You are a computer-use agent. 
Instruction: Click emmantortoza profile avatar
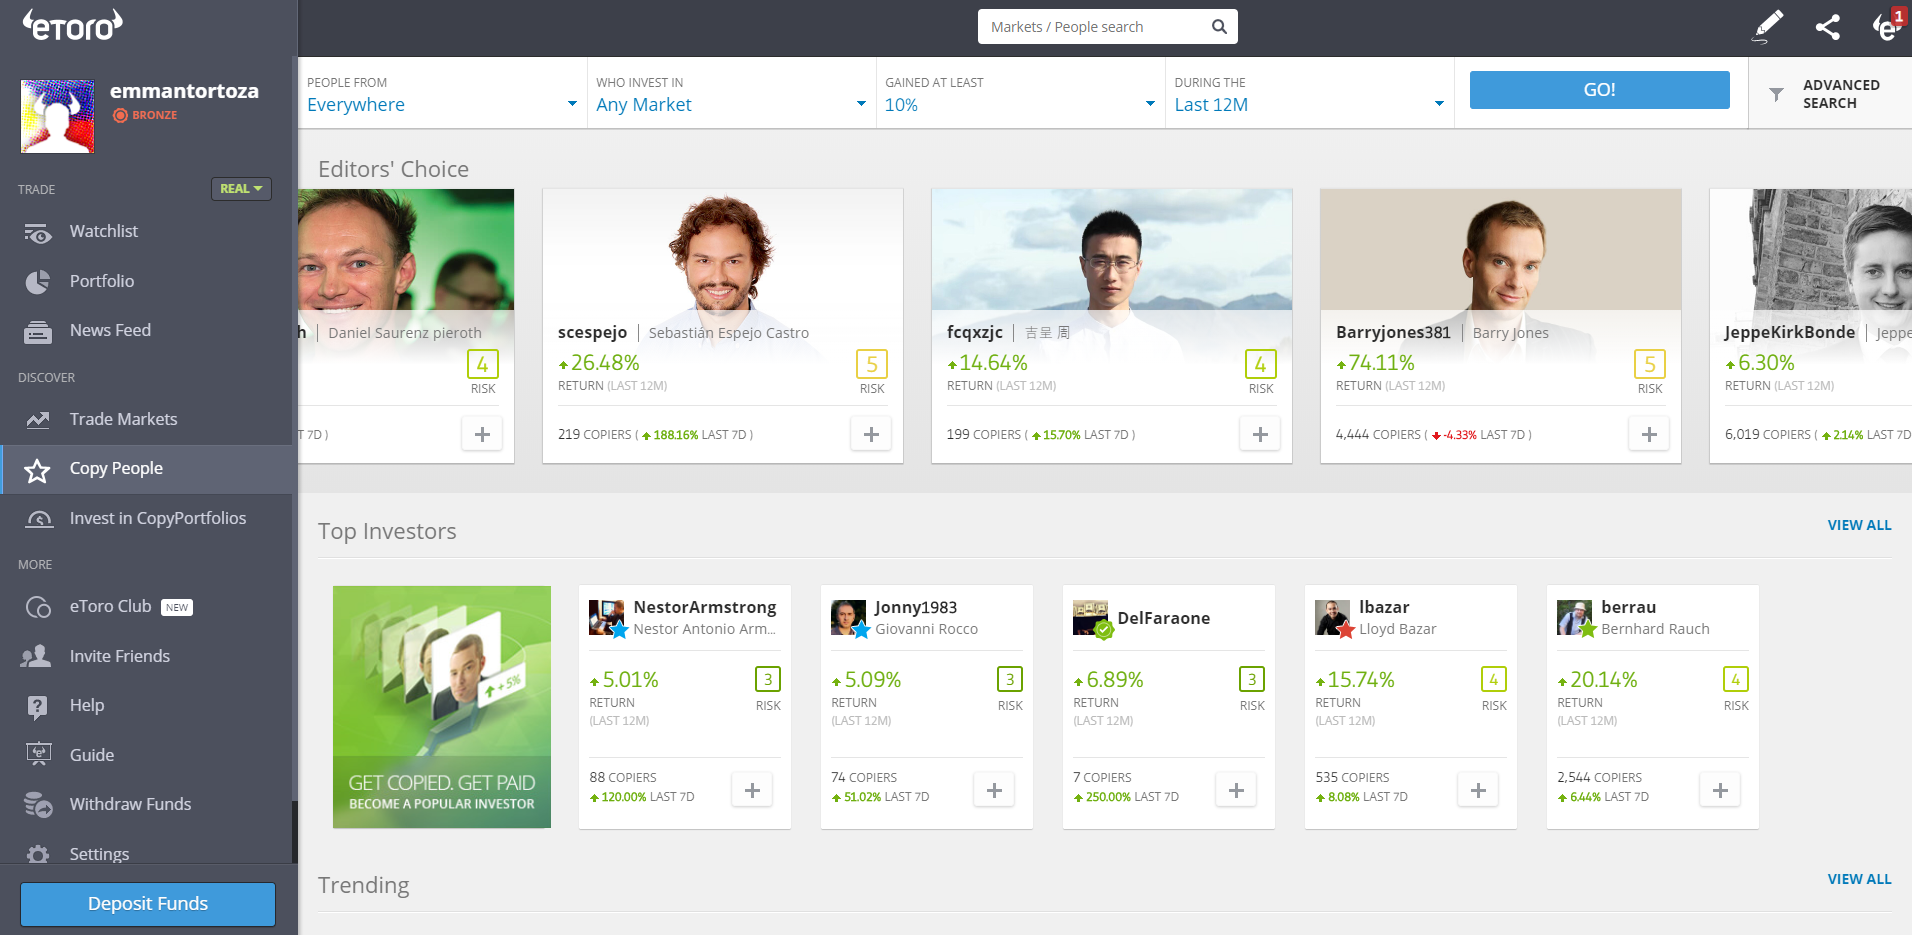[x=57, y=117]
